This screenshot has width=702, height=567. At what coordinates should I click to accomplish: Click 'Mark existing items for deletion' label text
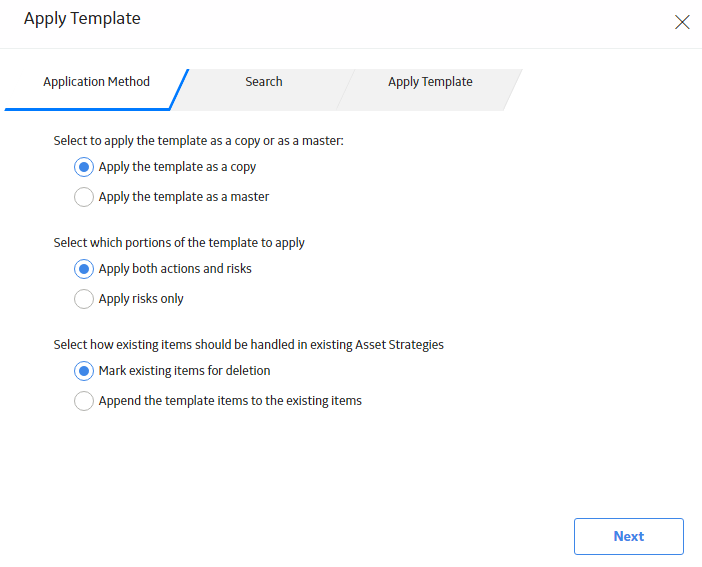coord(184,371)
